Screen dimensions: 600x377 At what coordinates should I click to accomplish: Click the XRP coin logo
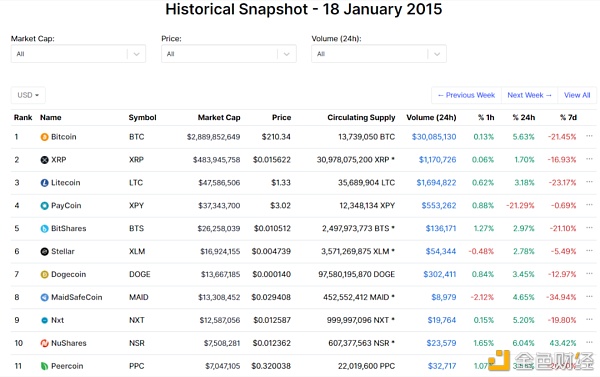point(44,160)
